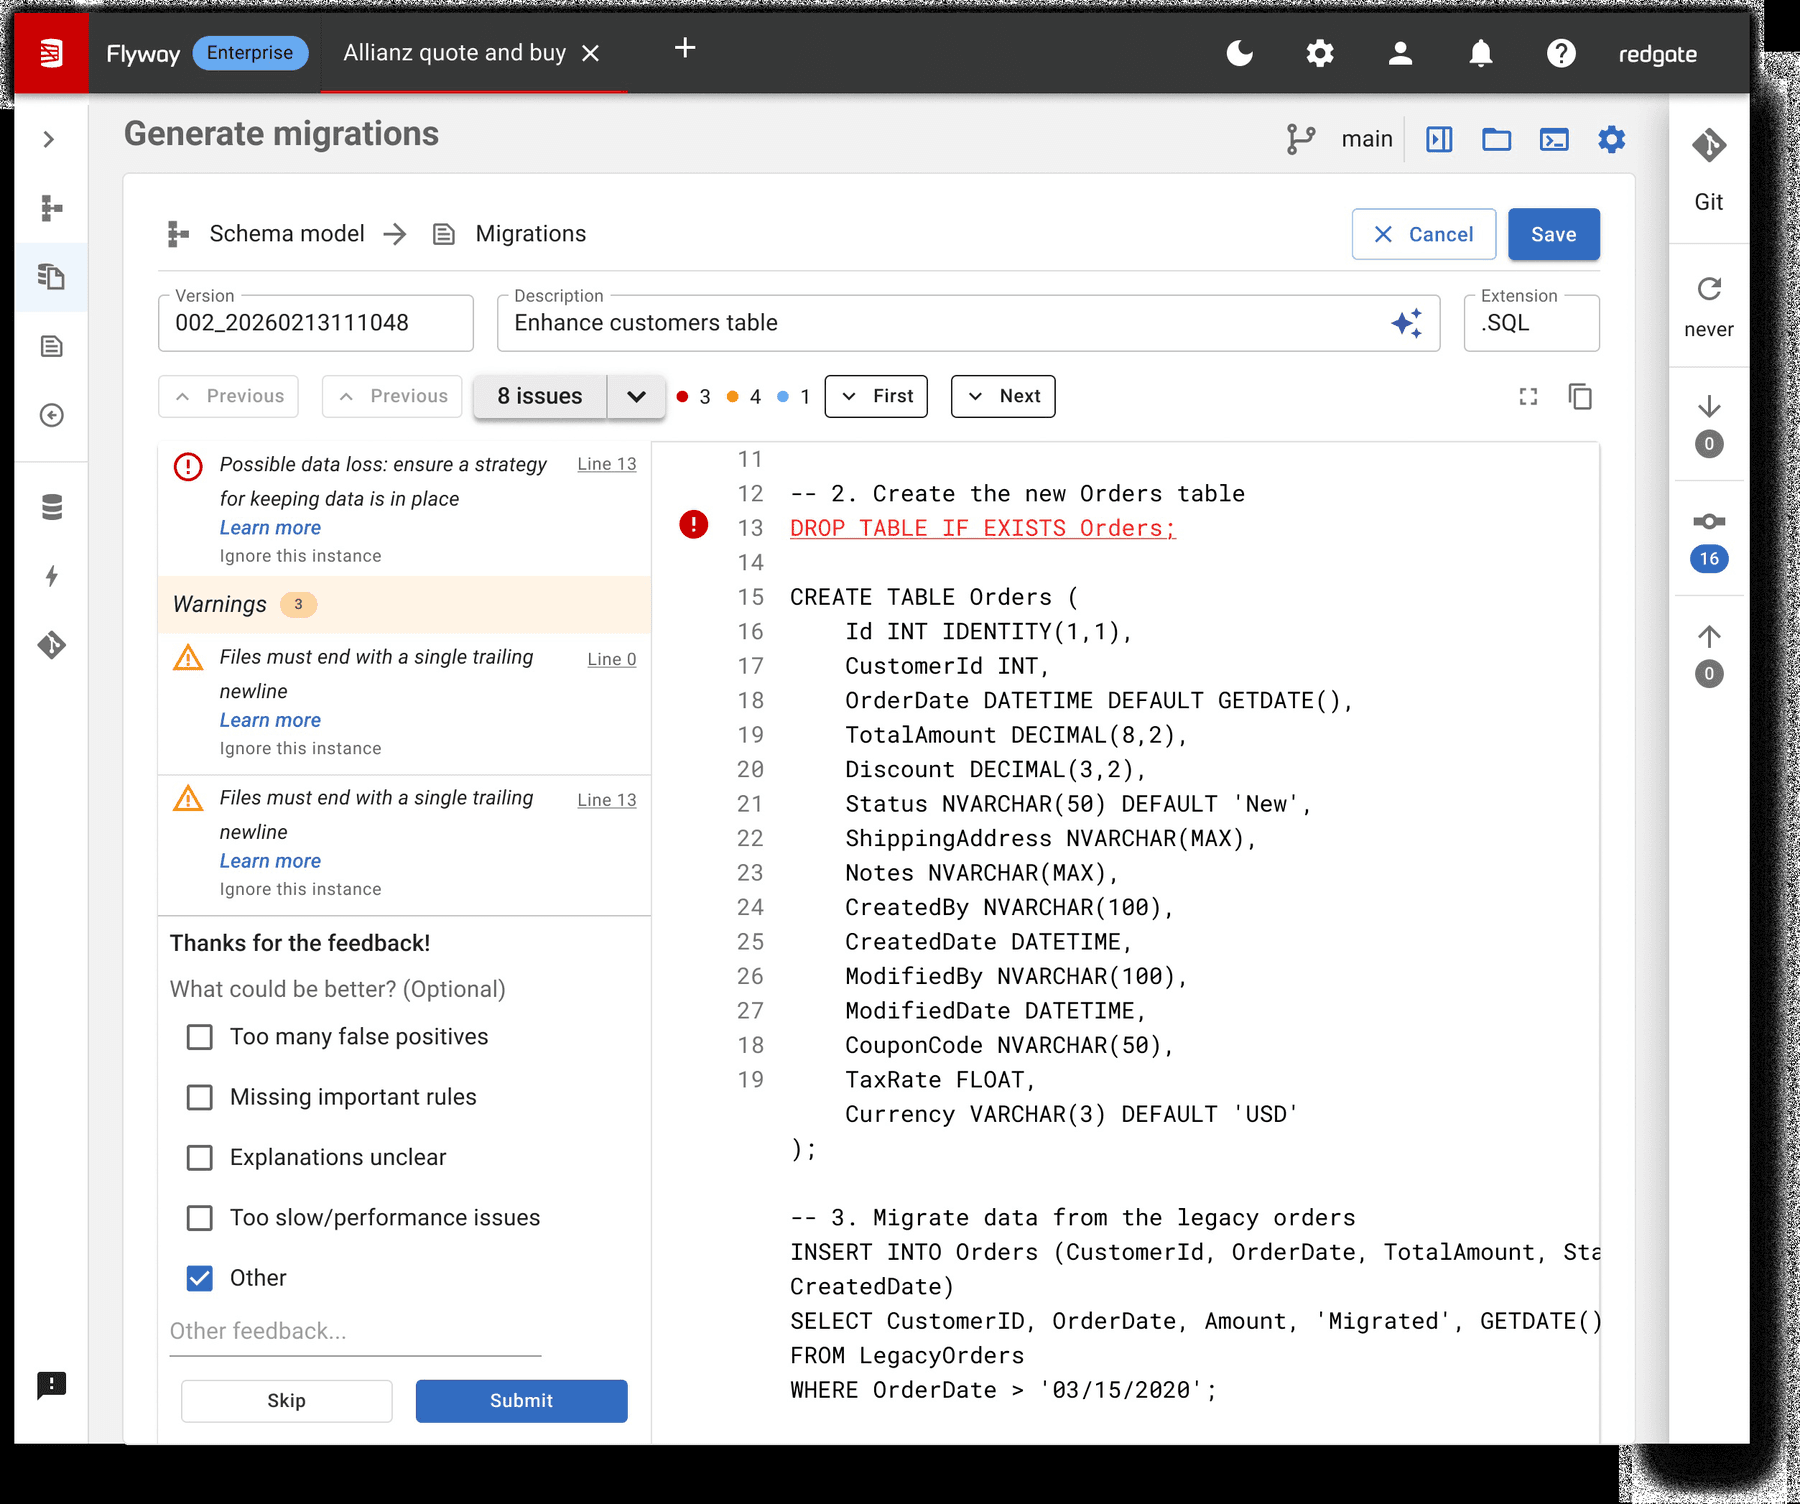Image resolution: width=1800 pixels, height=1504 pixels.
Task: Open feedback chat icon in left sidebar
Action: 51,1385
